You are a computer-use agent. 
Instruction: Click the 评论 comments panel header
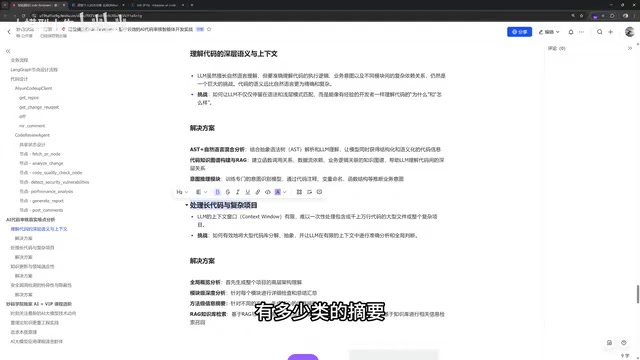[556, 48]
